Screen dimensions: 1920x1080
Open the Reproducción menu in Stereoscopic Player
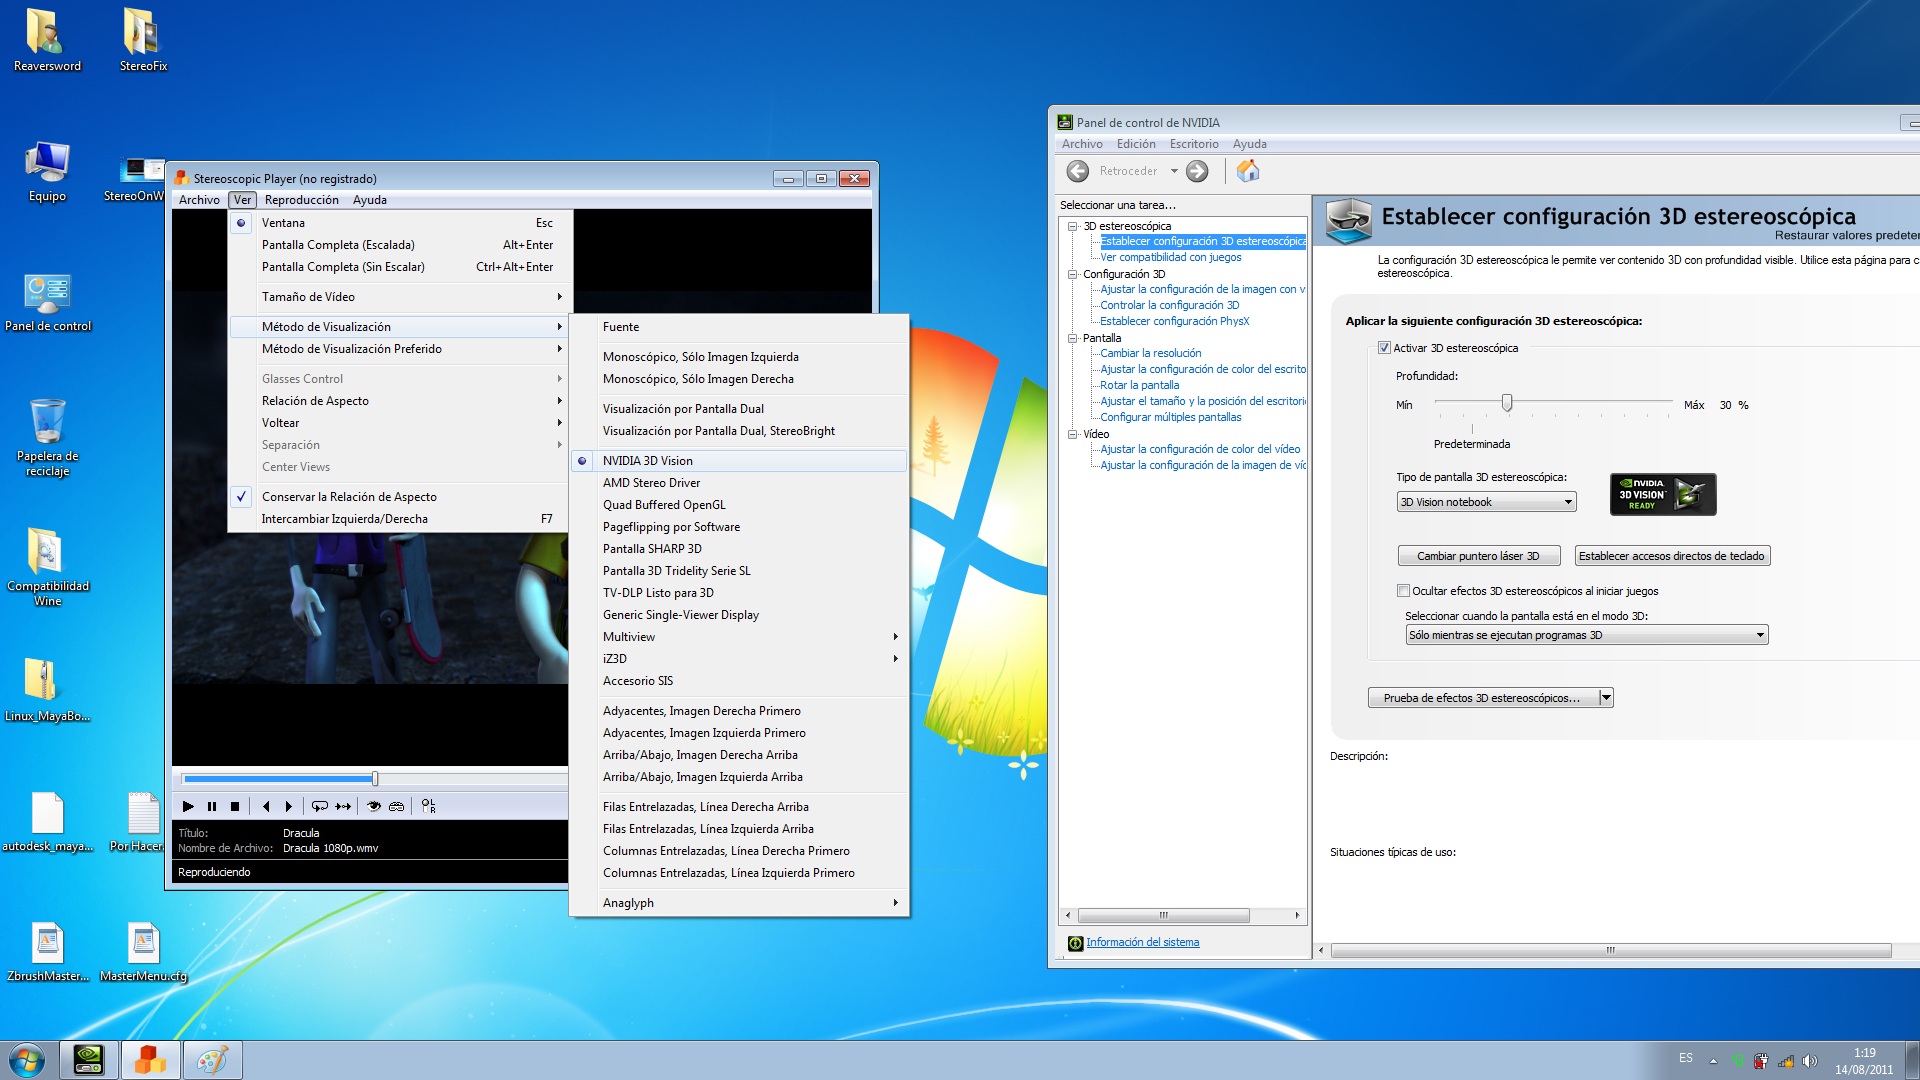coord(302,200)
